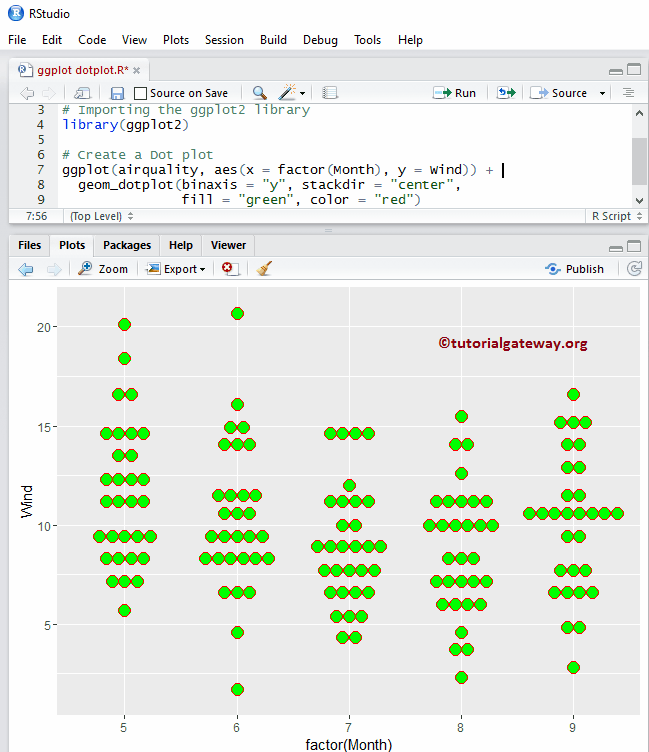Refresh the current plot
The height and width of the screenshot is (752, 649).
coord(634,269)
